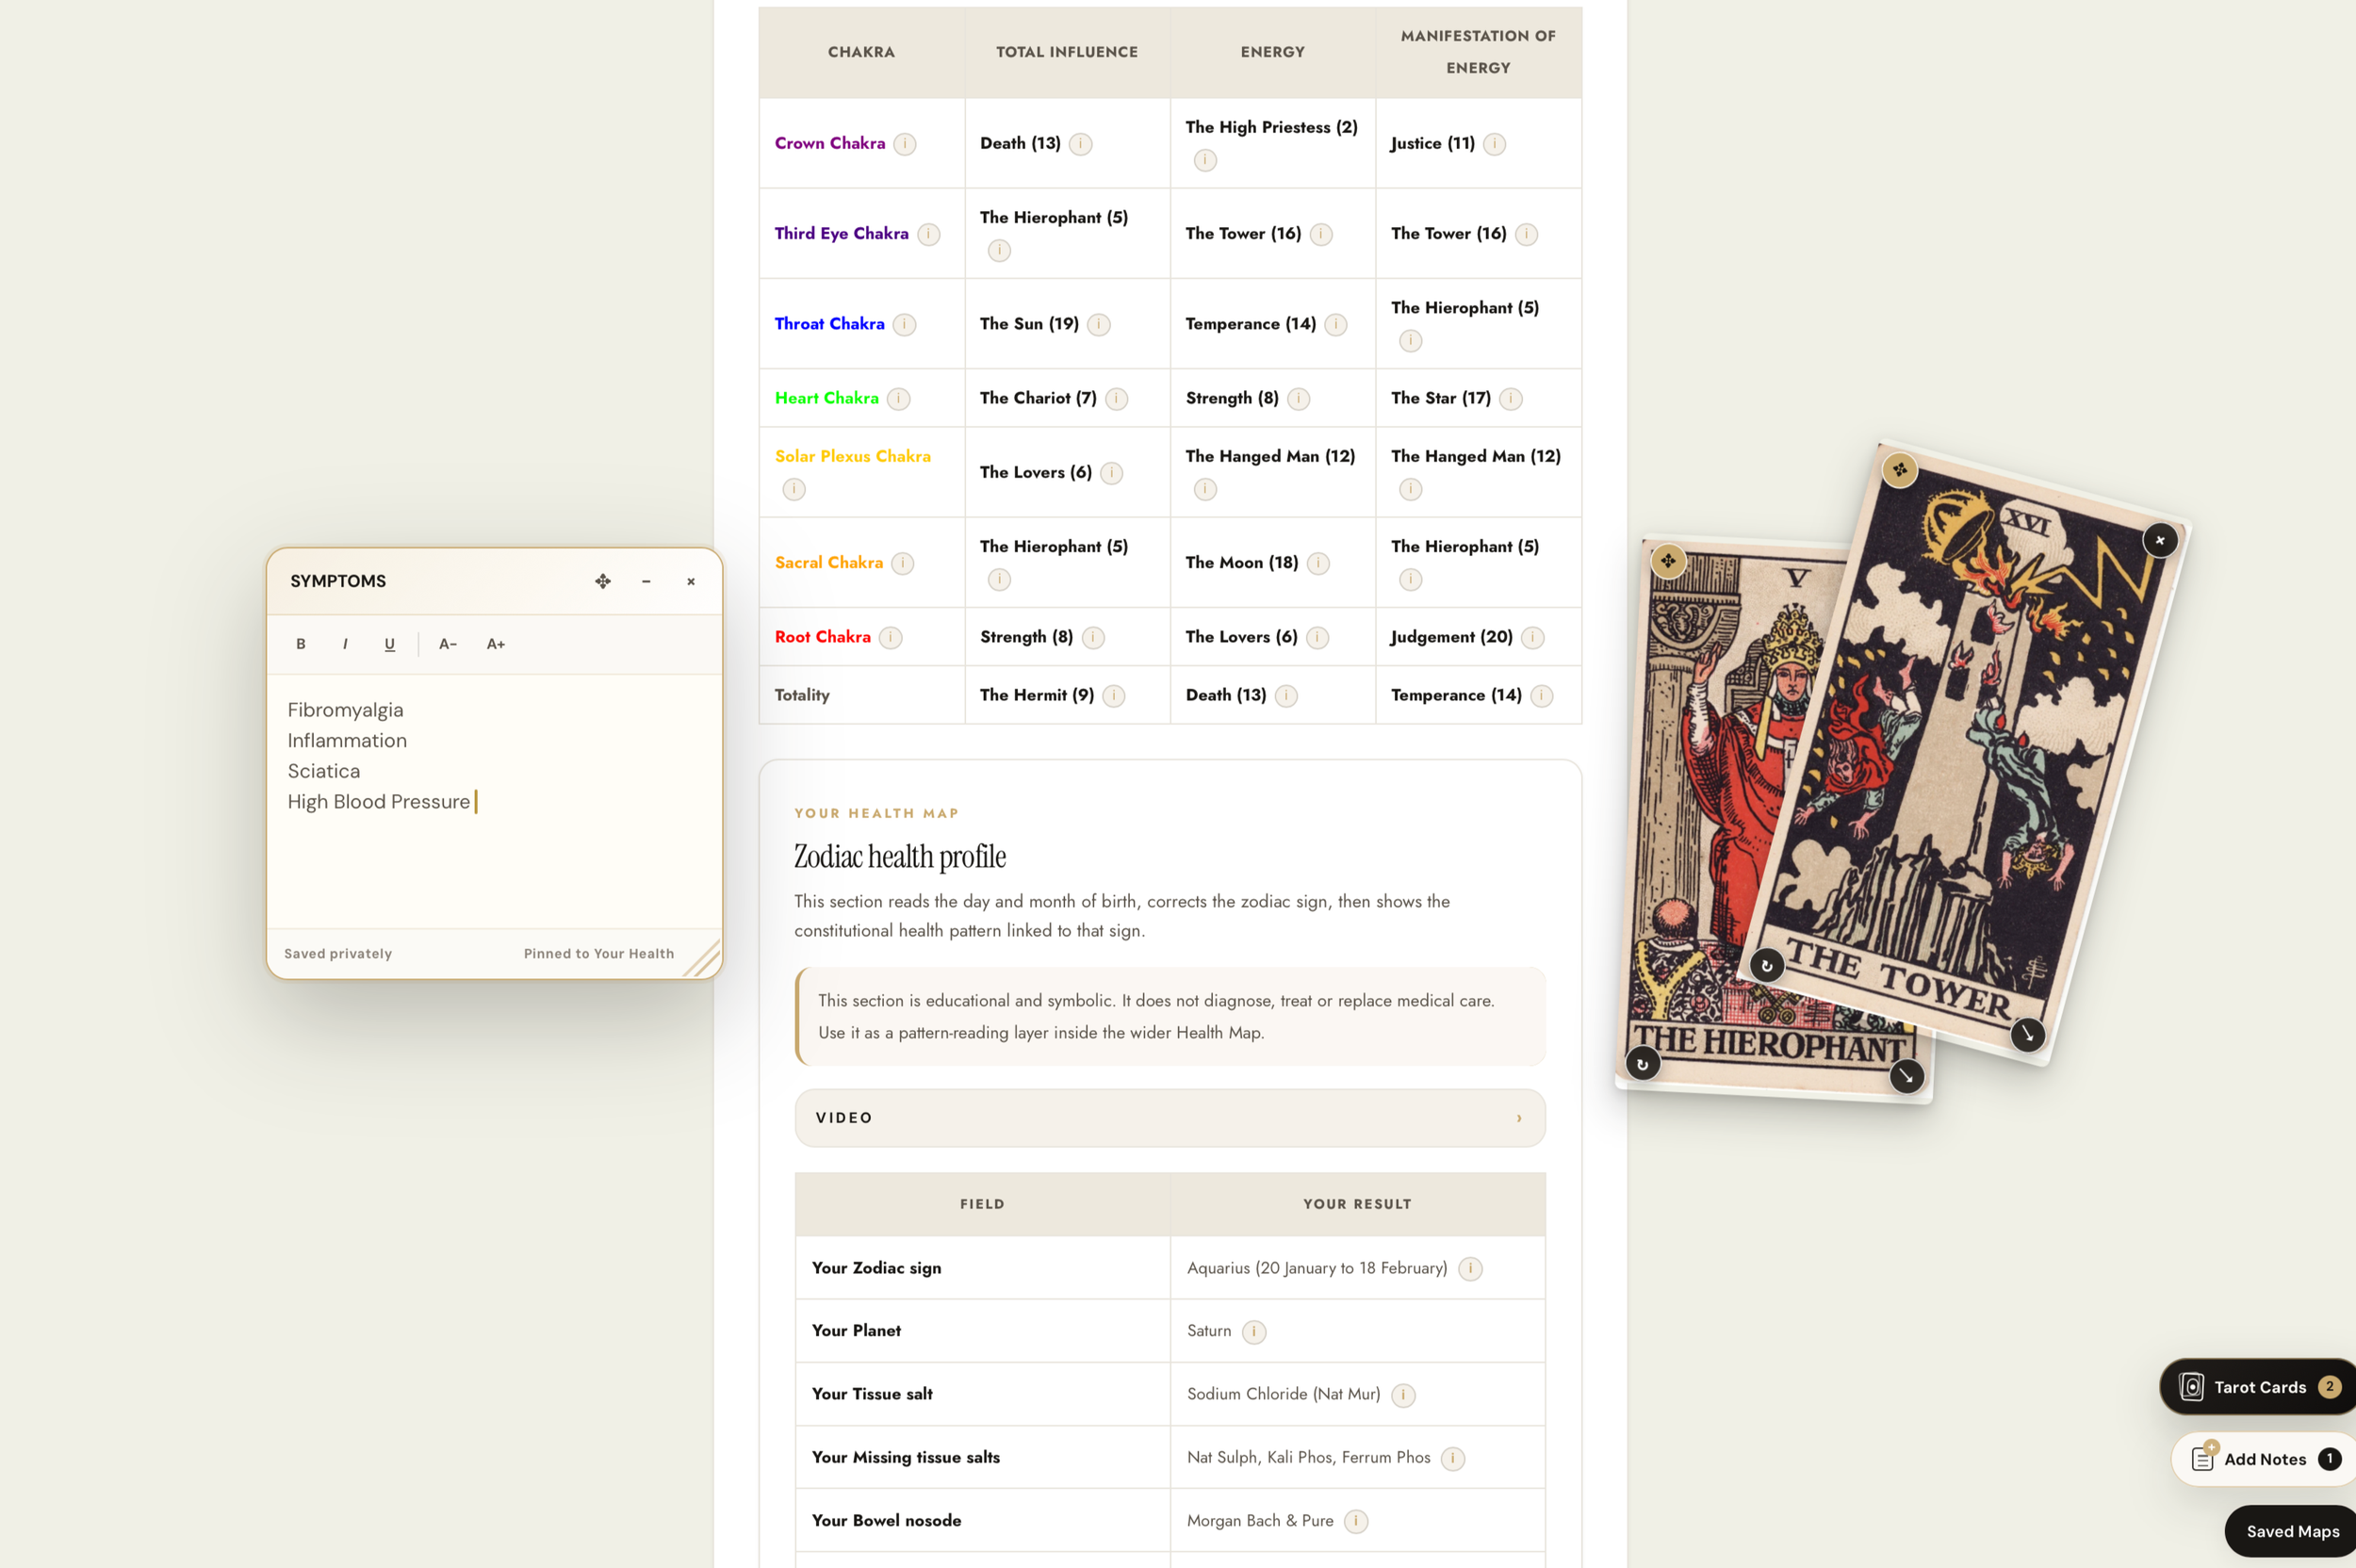Click info icon for Missing tissue salts
The height and width of the screenshot is (1568, 2356).
pos(1452,1458)
